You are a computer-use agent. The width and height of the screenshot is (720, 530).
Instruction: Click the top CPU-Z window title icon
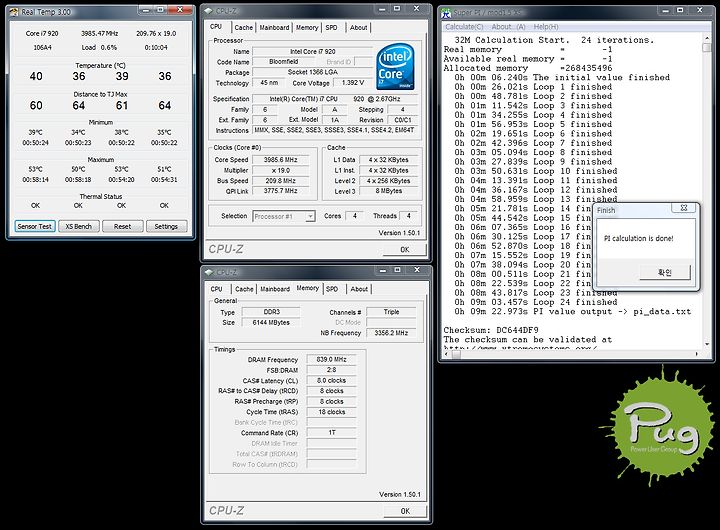point(208,11)
